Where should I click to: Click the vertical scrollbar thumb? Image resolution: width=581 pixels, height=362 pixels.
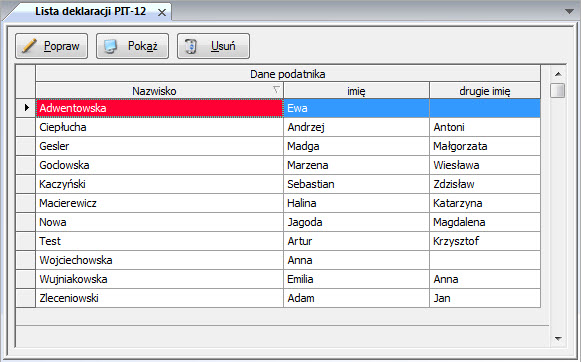558,90
